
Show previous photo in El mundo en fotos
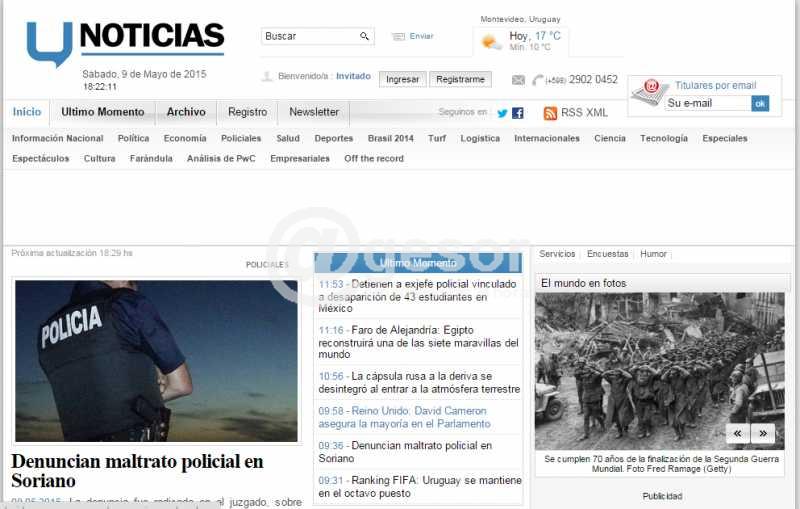pos(738,433)
